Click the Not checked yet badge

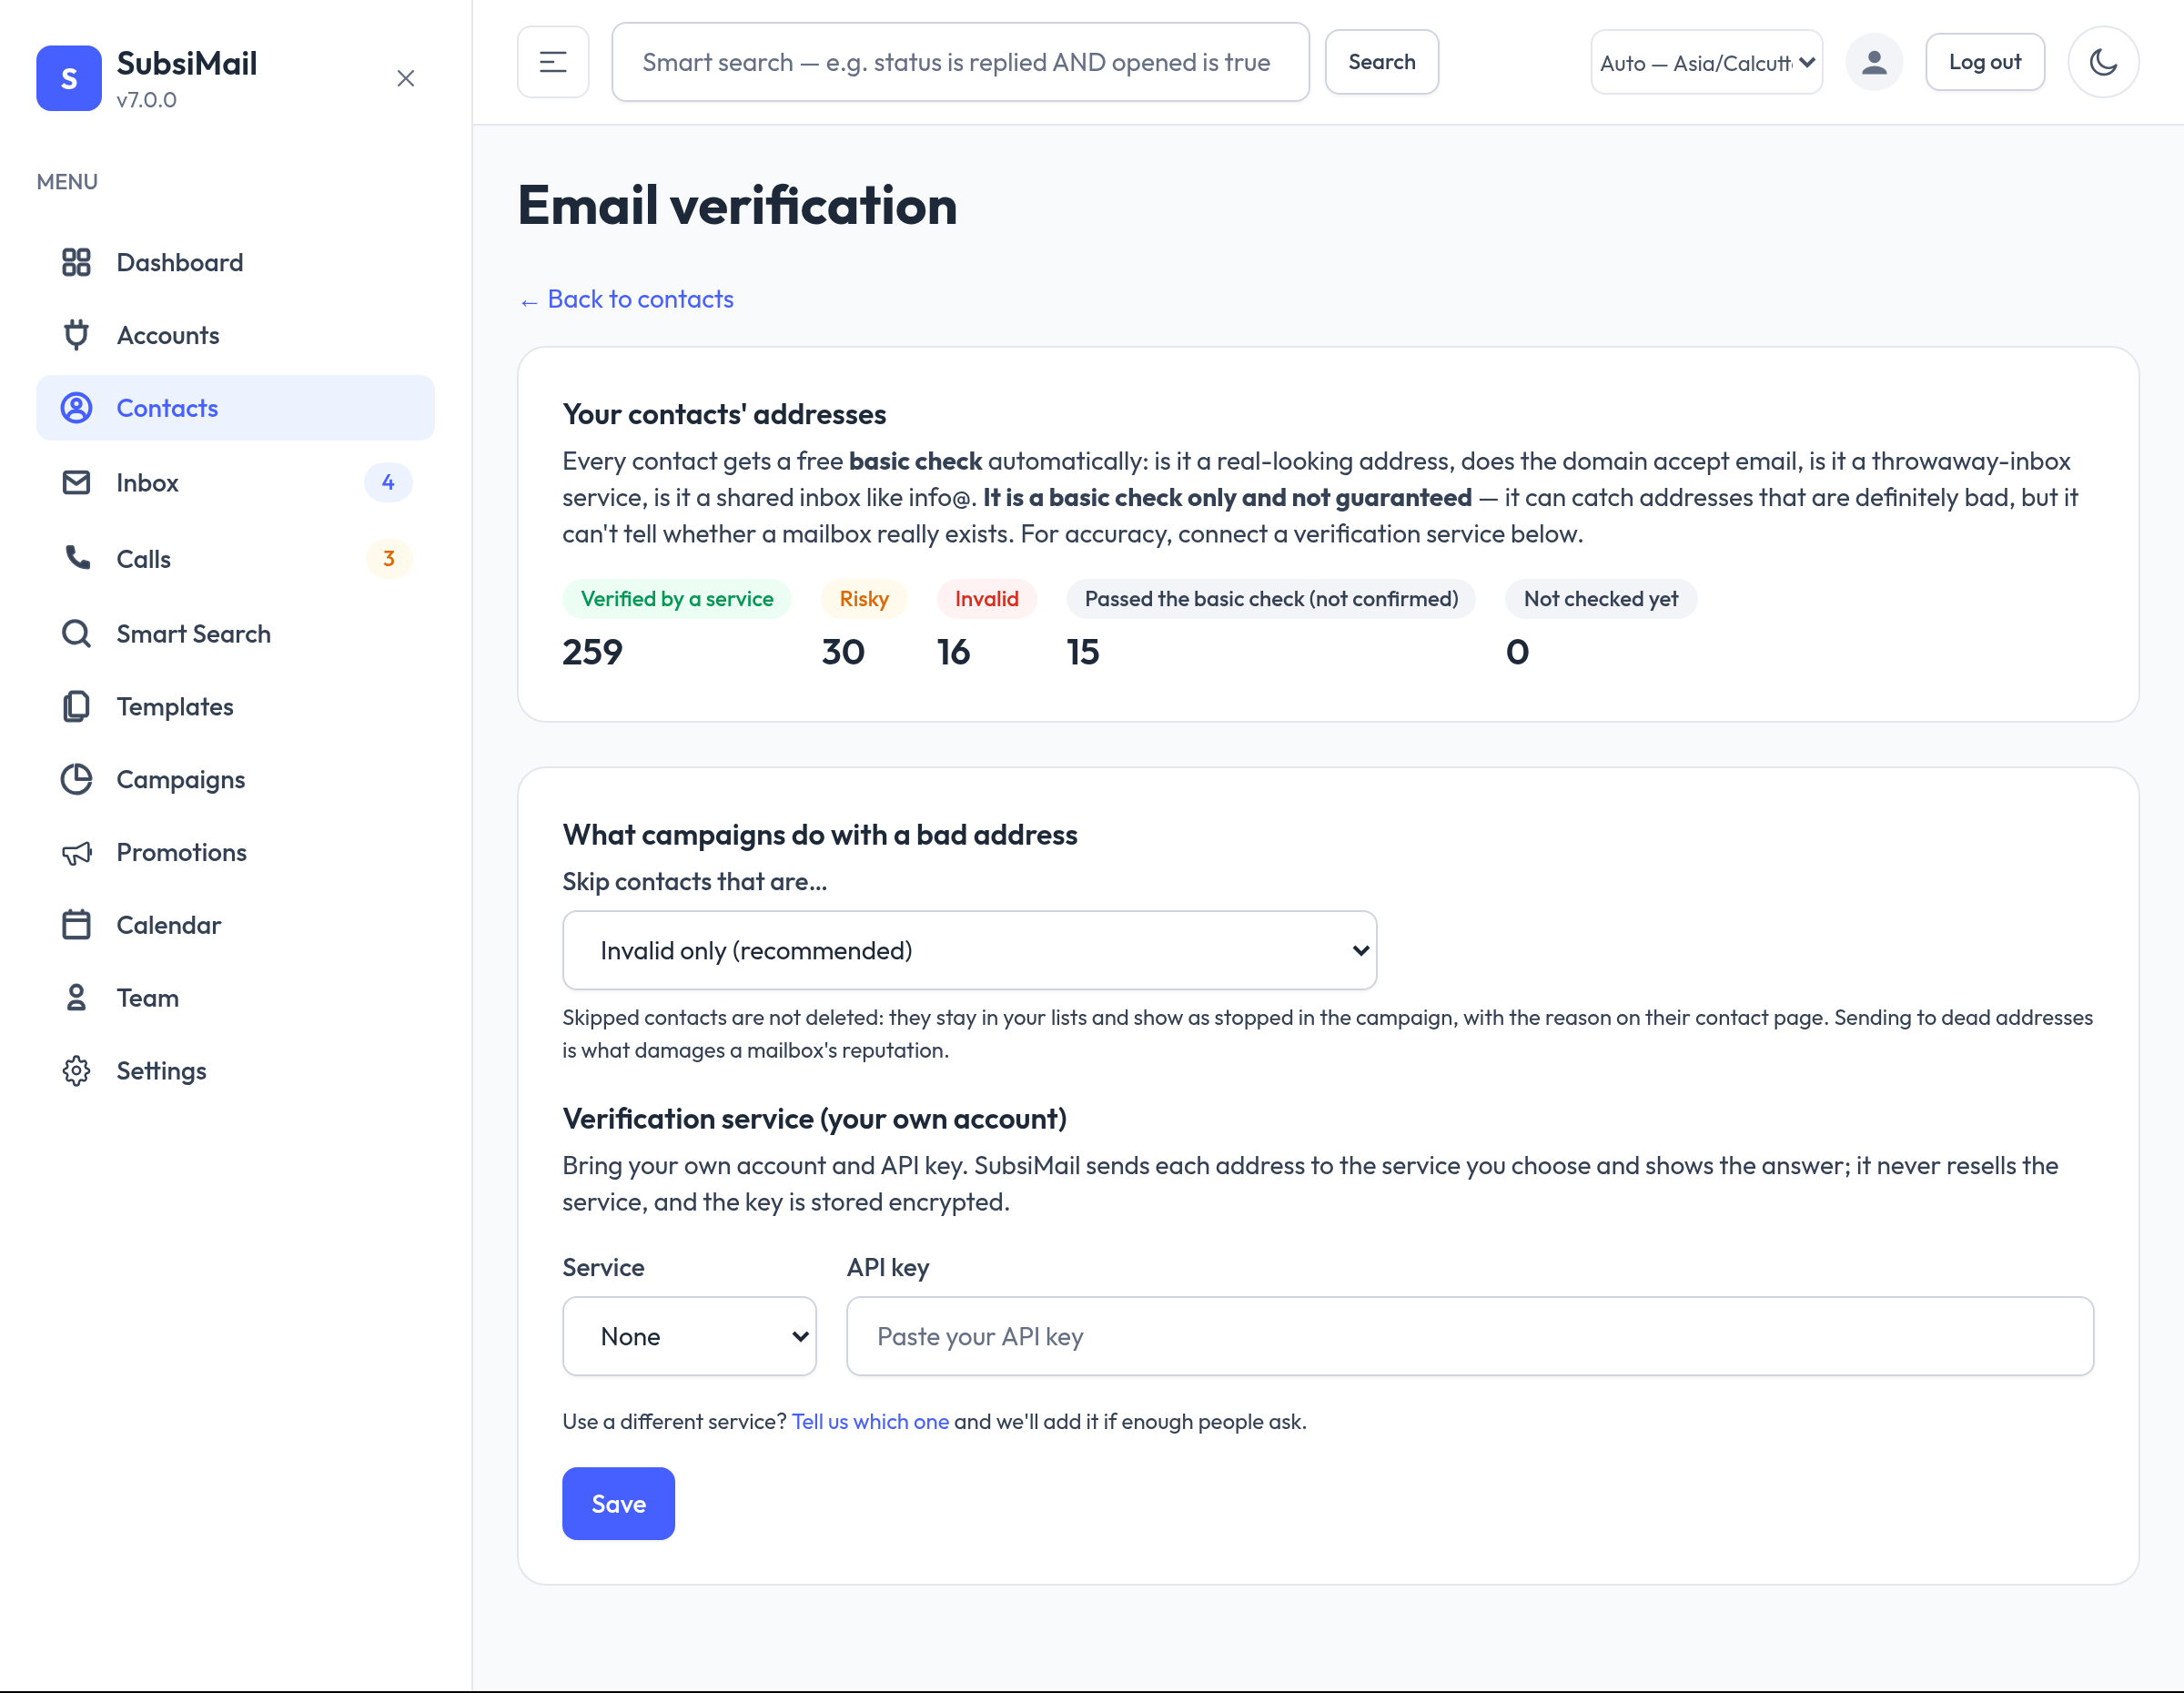point(1600,598)
